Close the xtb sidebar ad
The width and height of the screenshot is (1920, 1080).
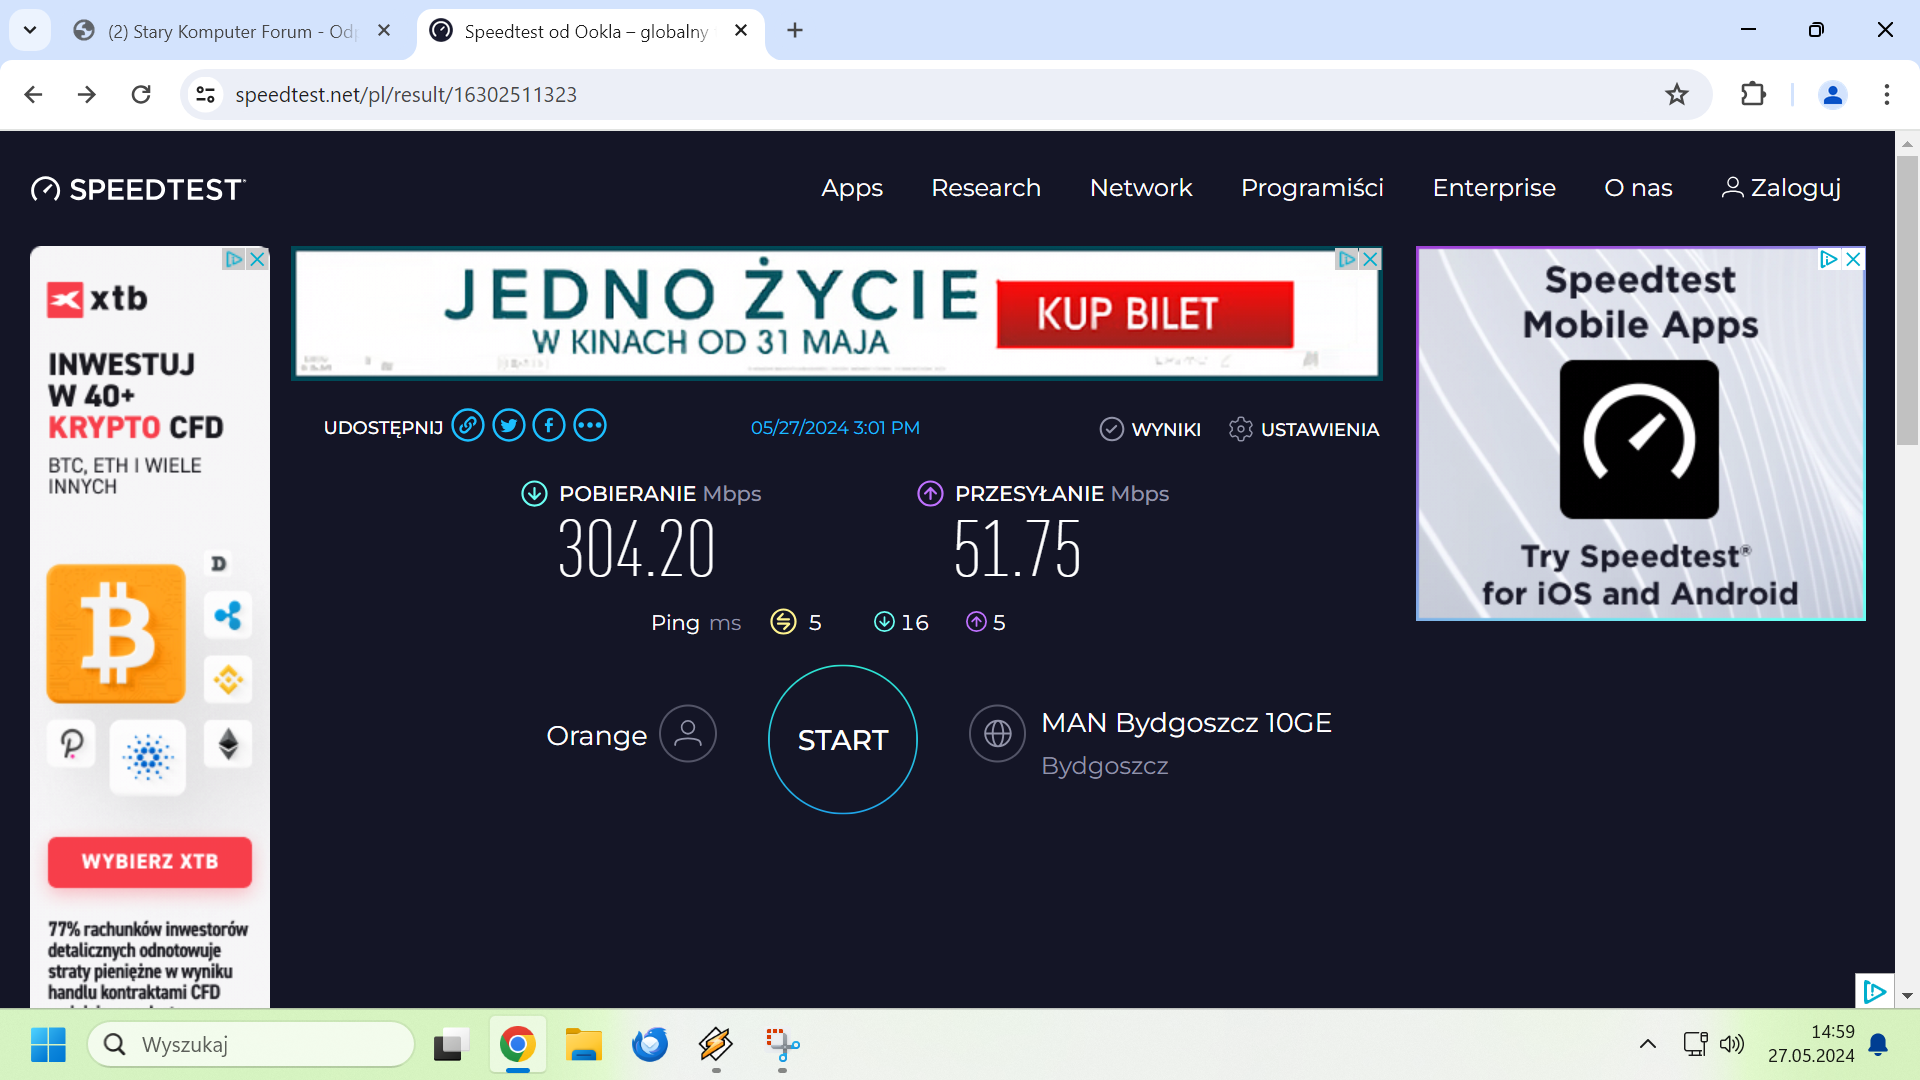pos(257,259)
